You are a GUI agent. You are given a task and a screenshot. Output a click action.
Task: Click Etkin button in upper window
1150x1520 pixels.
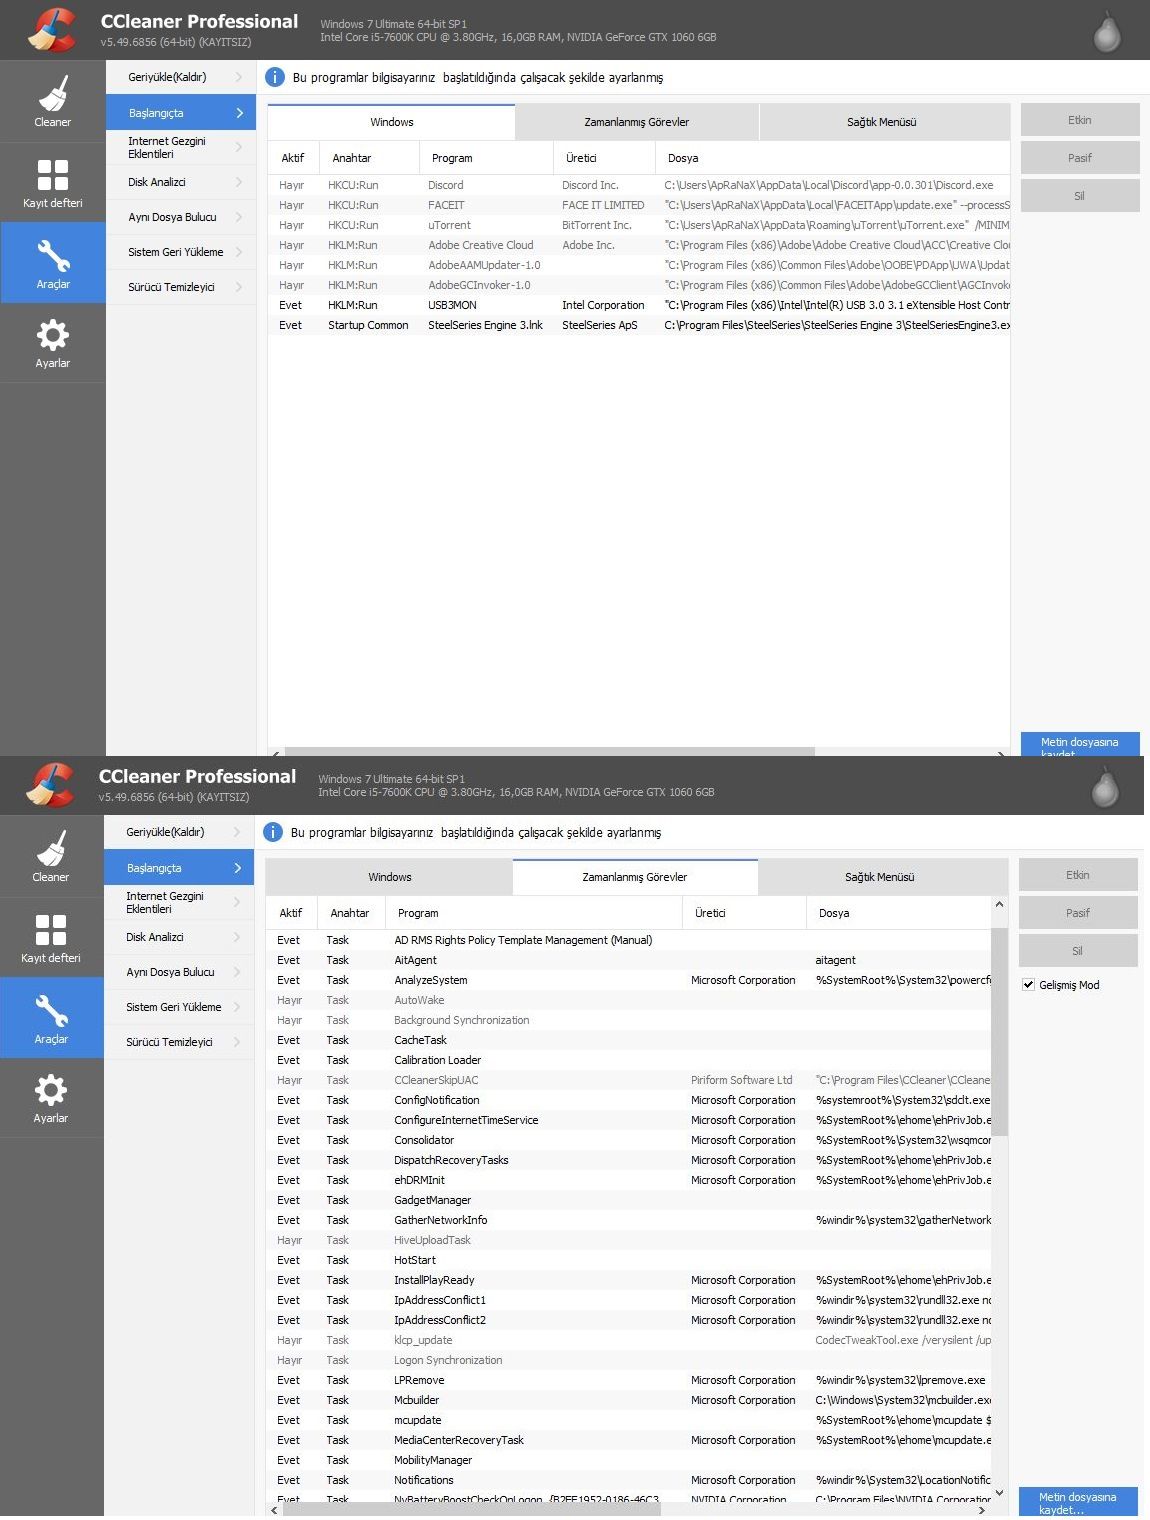[x=1080, y=120]
